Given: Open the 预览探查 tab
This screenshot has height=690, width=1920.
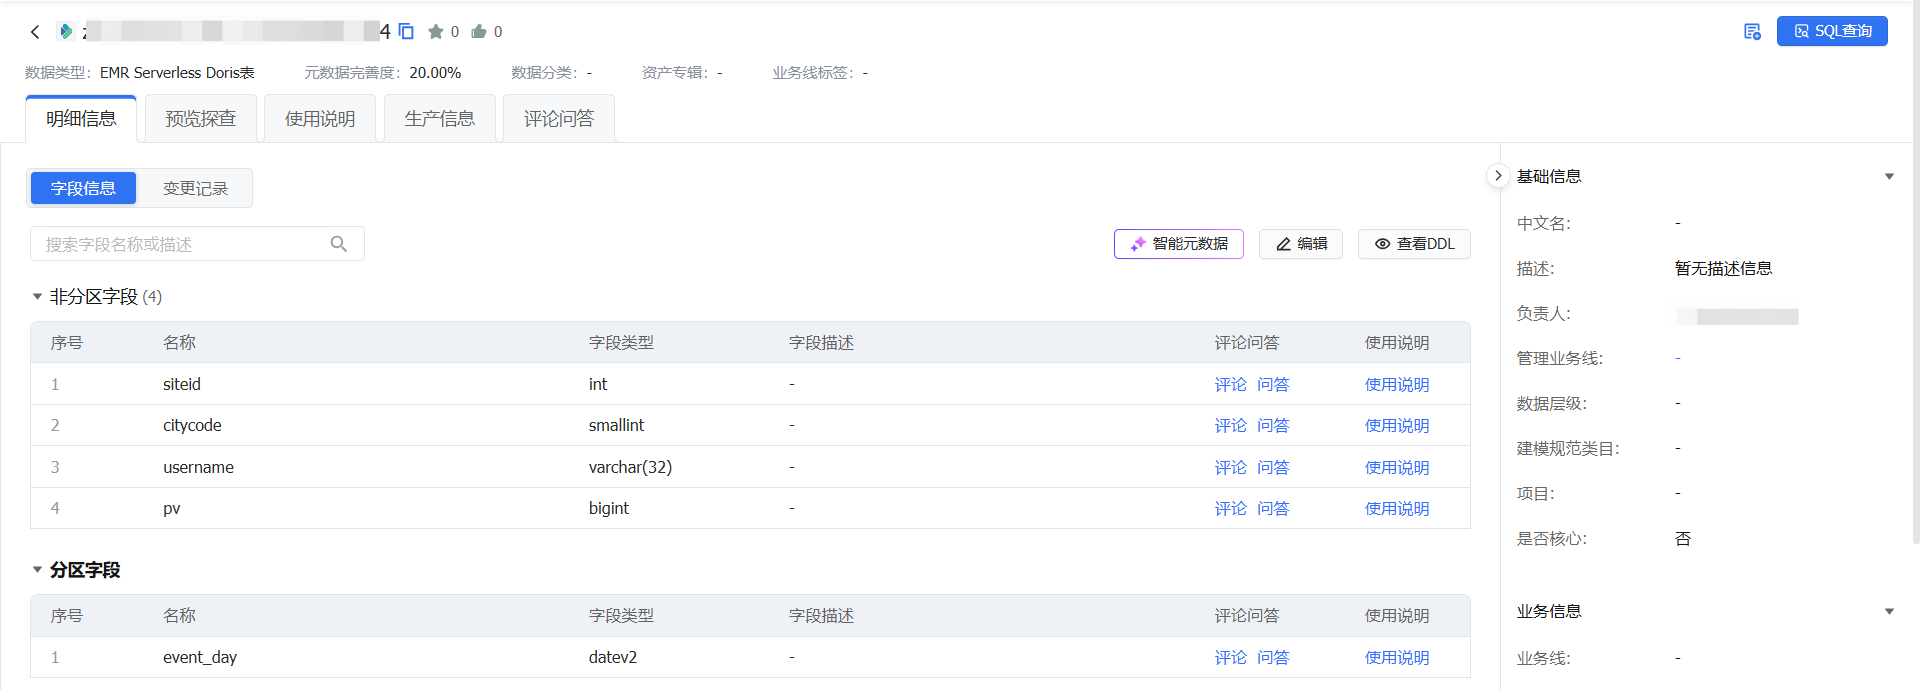Looking at the screenshot, I should coord(201,119).
